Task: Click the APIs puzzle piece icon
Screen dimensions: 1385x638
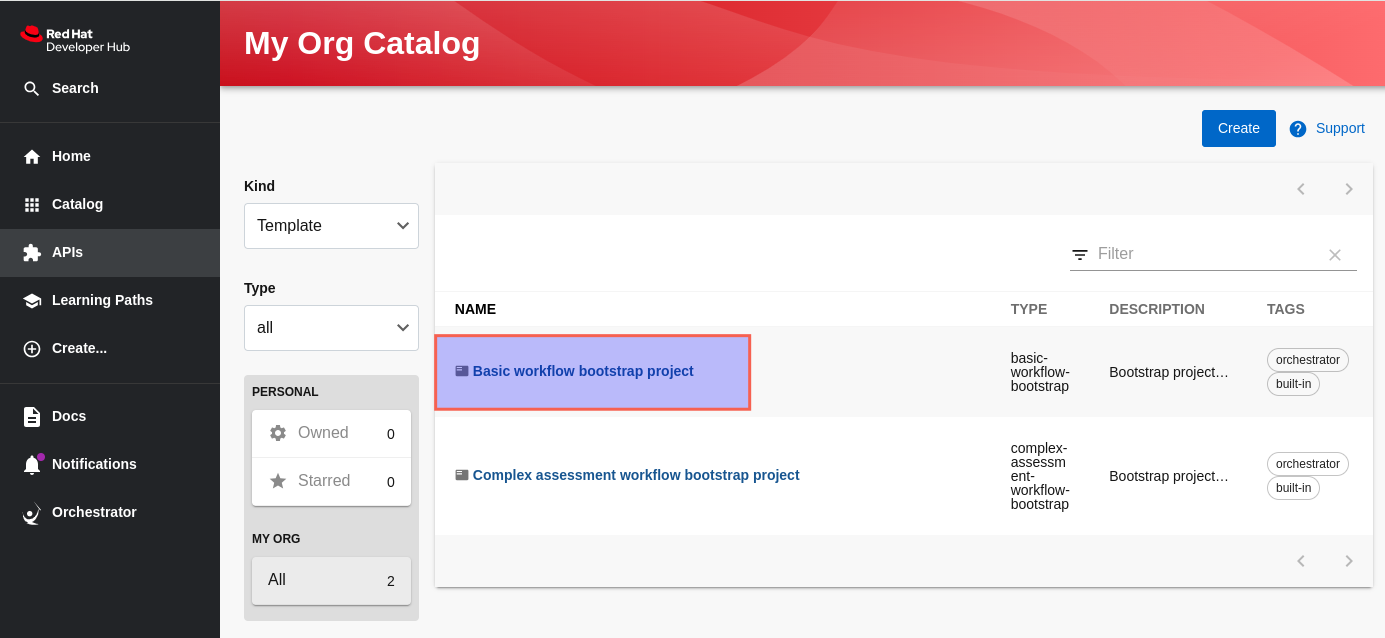Action: [x=32, y=253]
